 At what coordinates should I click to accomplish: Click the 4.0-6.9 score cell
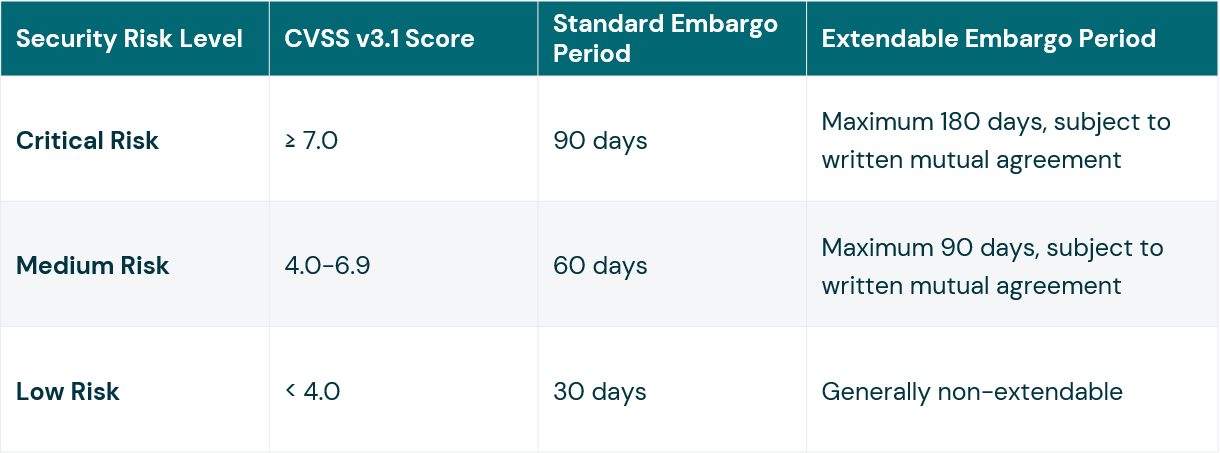[x=327, y=265]
